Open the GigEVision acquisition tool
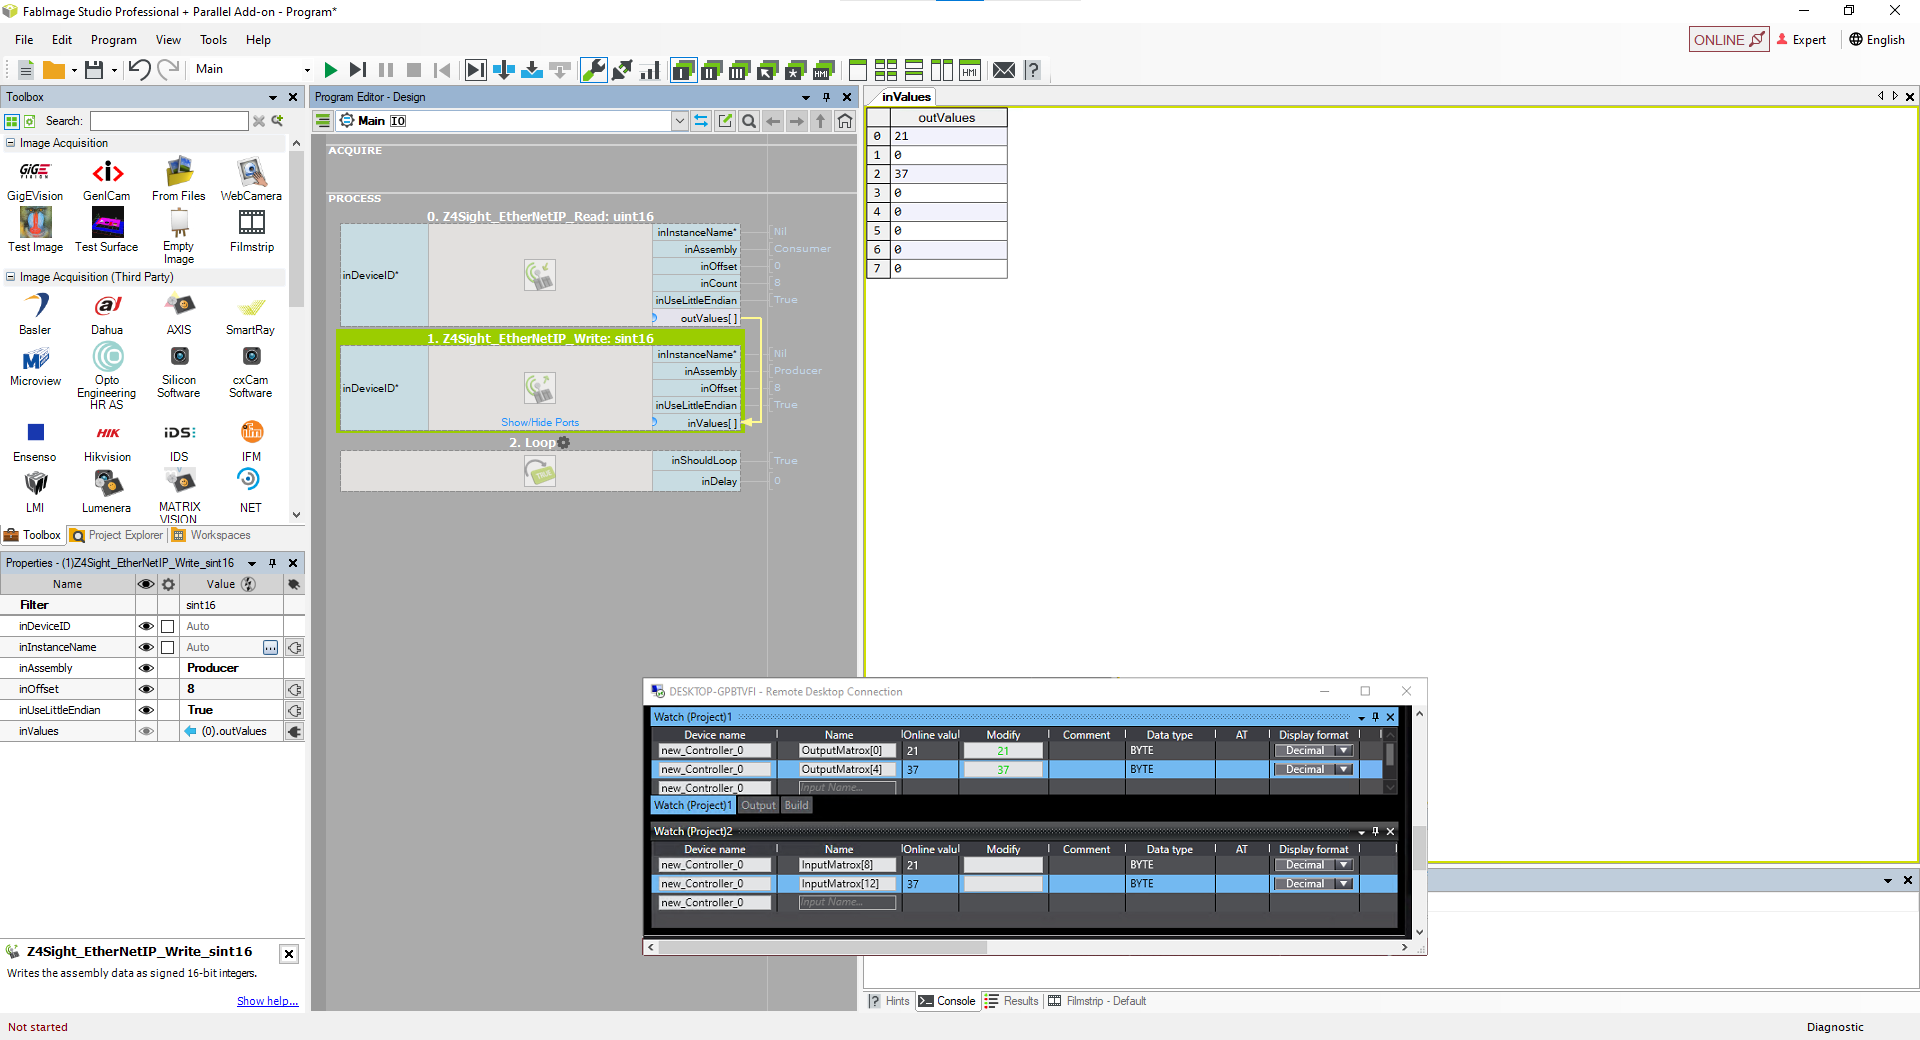This screenshot has width=1920, height=1040. pyautogui.click(x=35, y=180)
